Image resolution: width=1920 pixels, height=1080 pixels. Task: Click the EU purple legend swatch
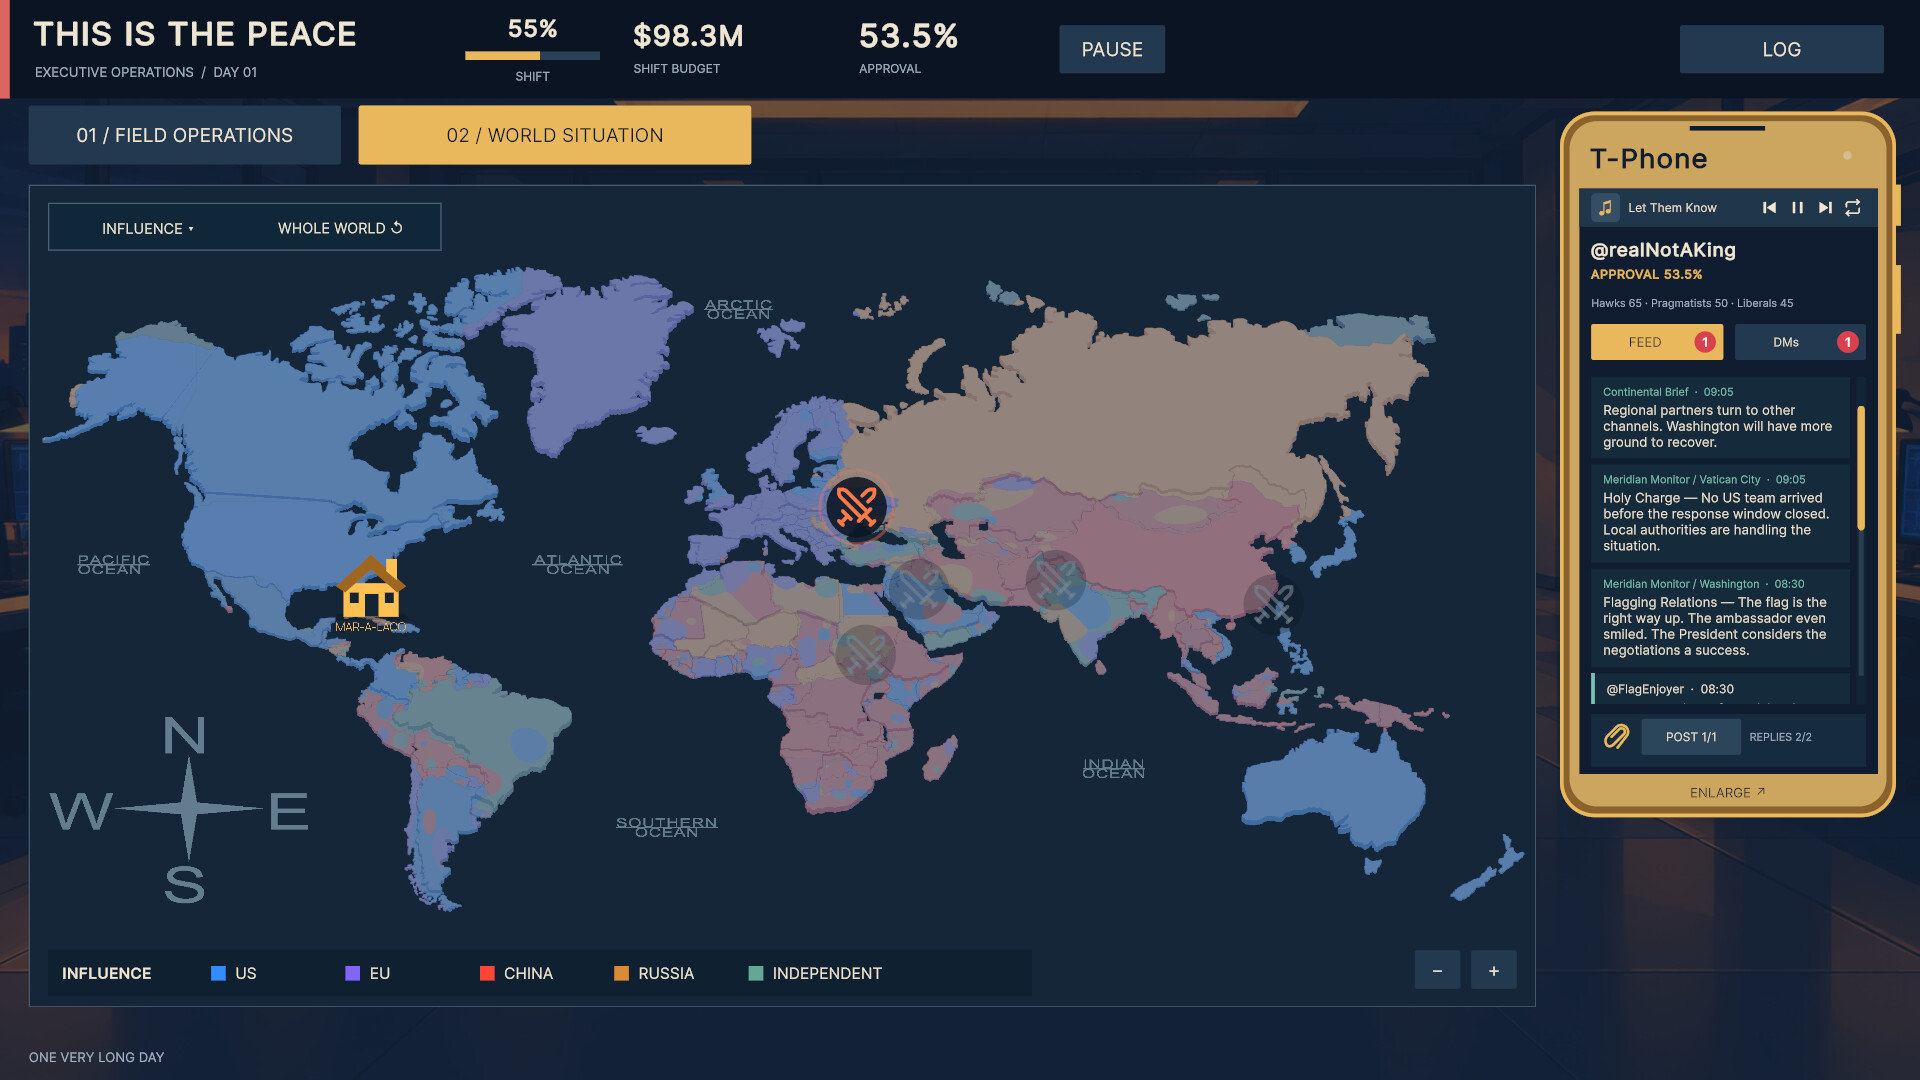point(352,973)
